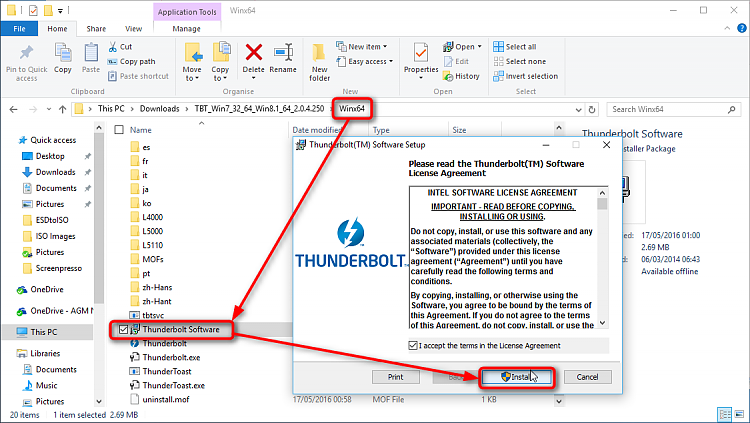Viewport: 750px width, 423px height.
Task: Switch to the View ribbon tab
Action: 133,29
